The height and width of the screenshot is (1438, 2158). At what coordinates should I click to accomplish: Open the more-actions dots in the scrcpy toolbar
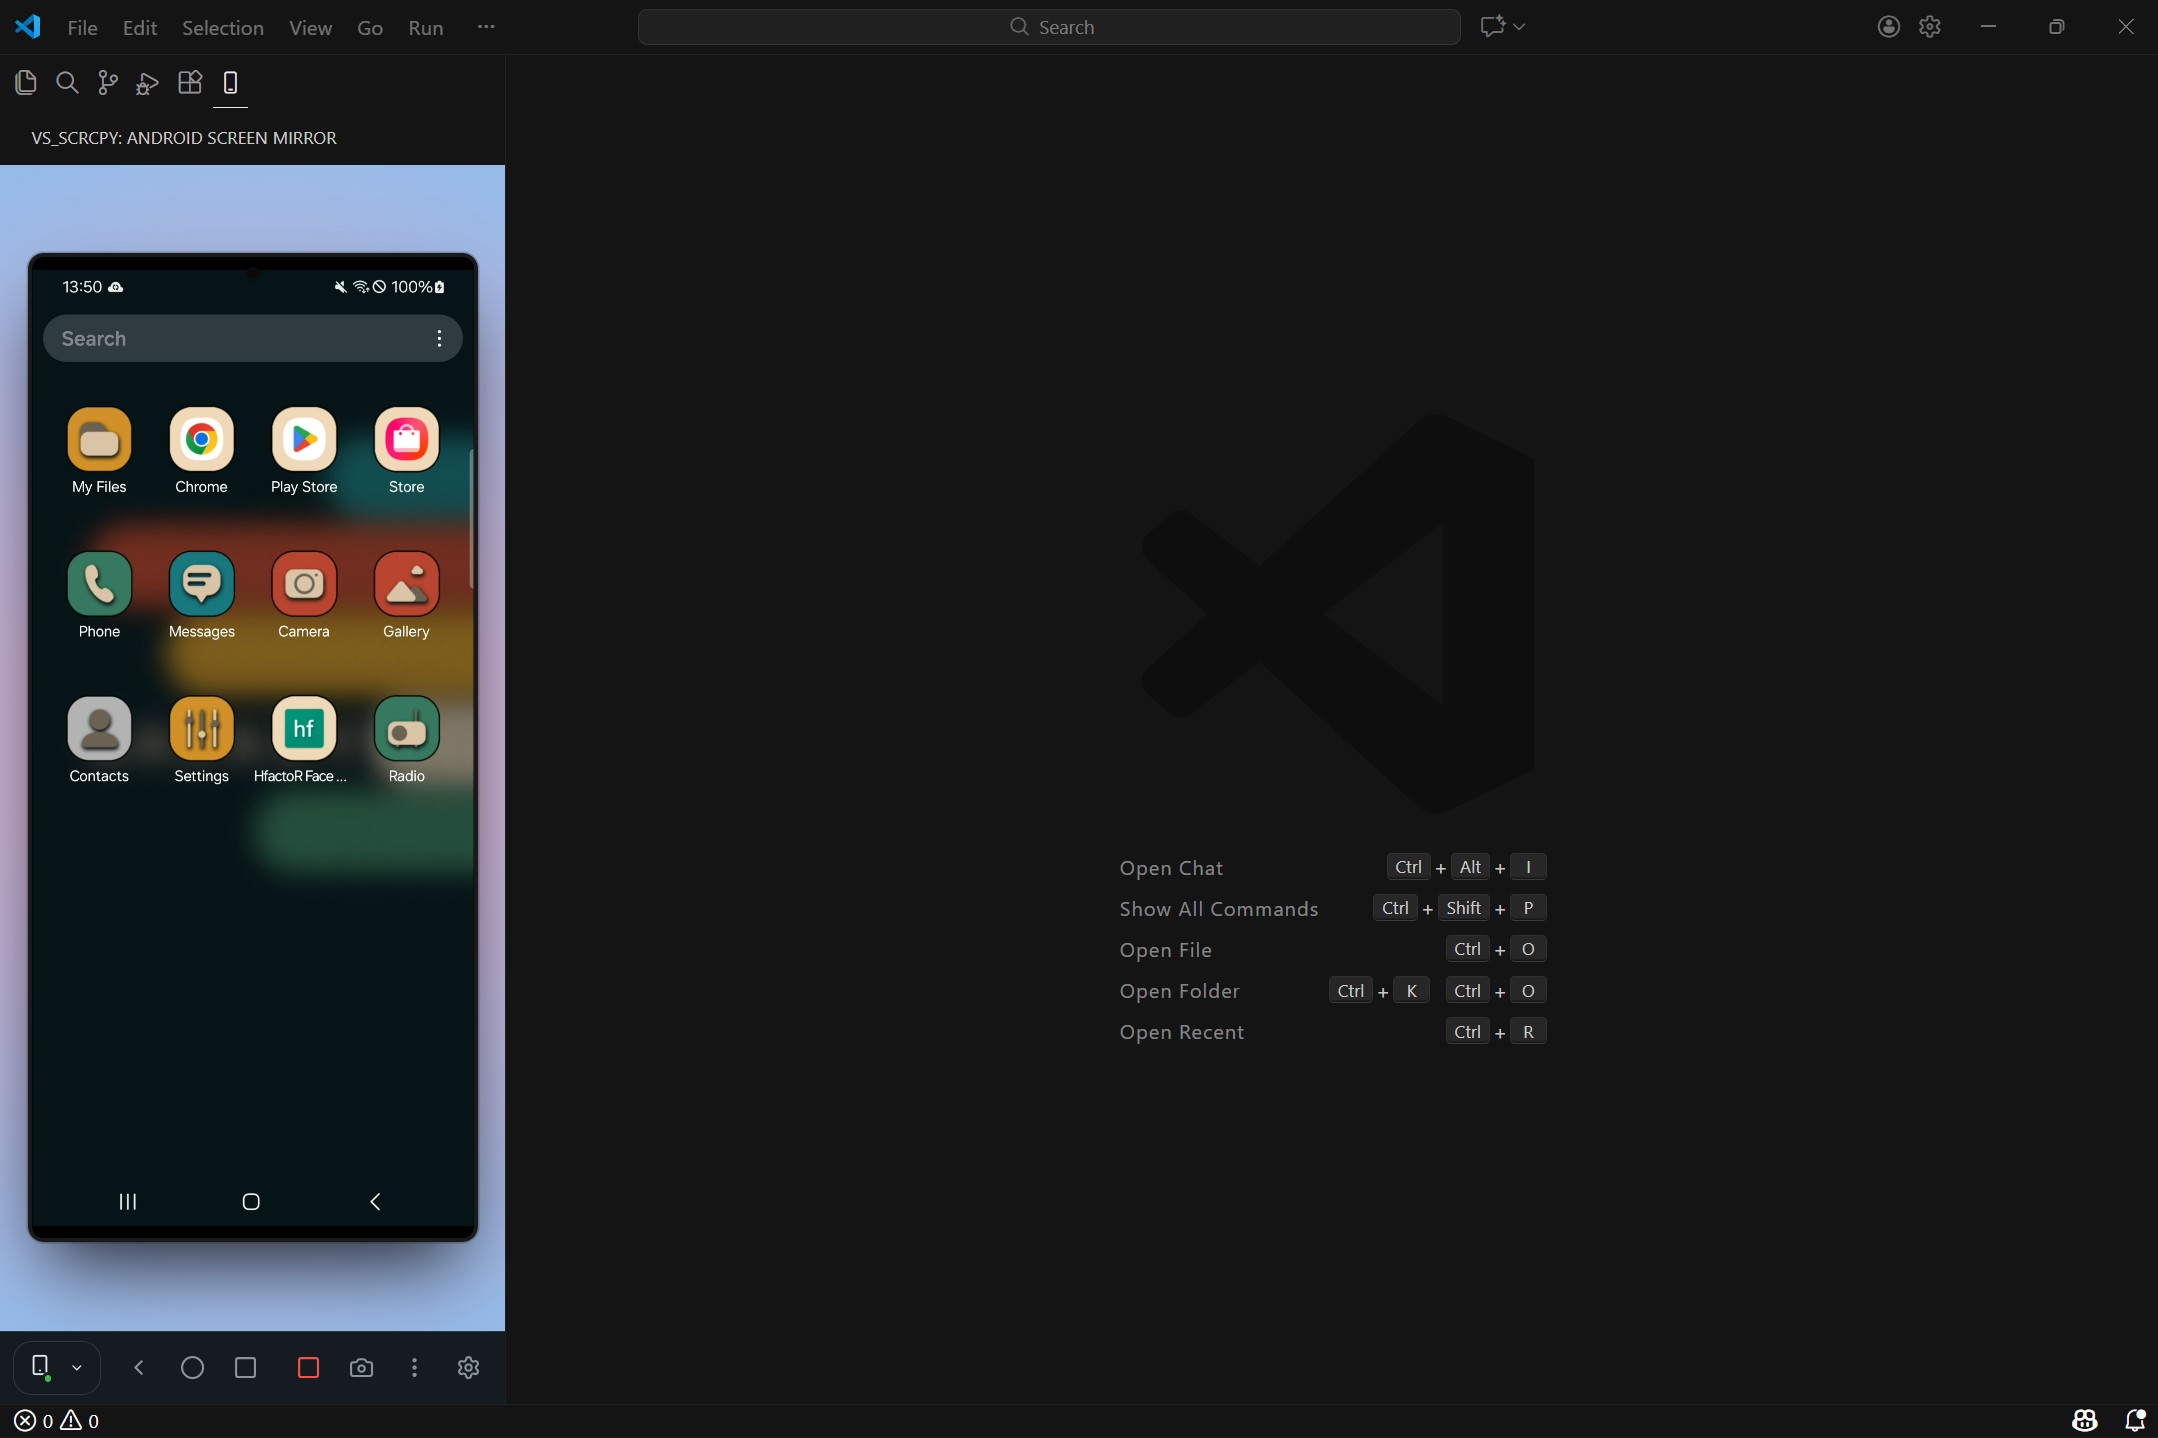coord(414,1367)
